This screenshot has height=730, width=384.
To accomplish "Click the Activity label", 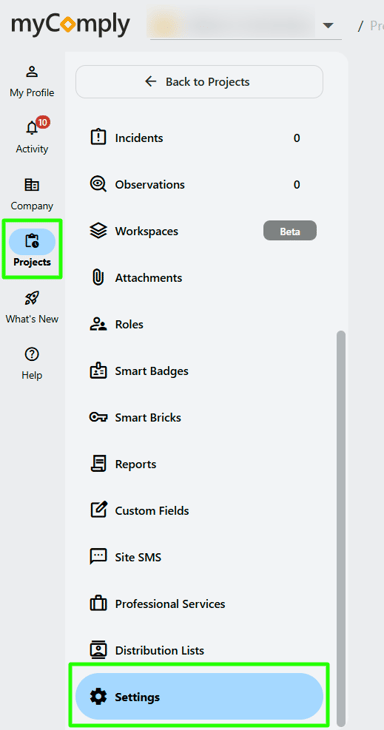I will click(32, 149).
